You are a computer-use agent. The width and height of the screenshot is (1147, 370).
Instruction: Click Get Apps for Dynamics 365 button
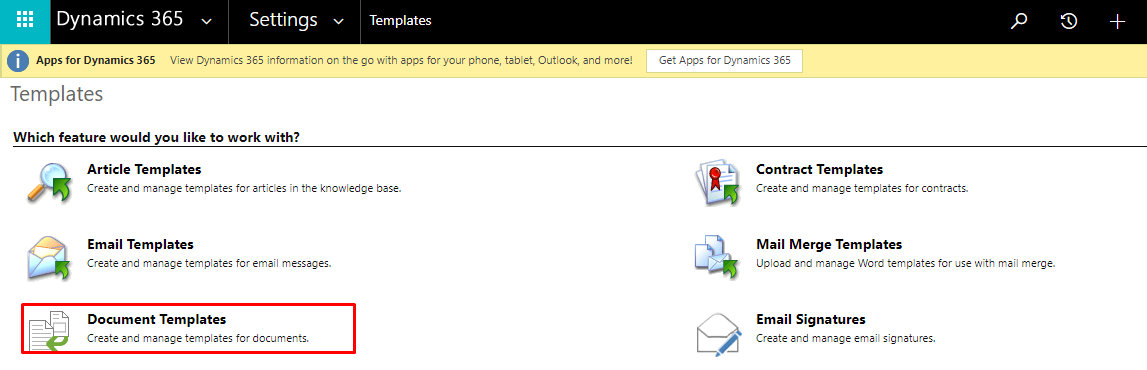point(724,61)
